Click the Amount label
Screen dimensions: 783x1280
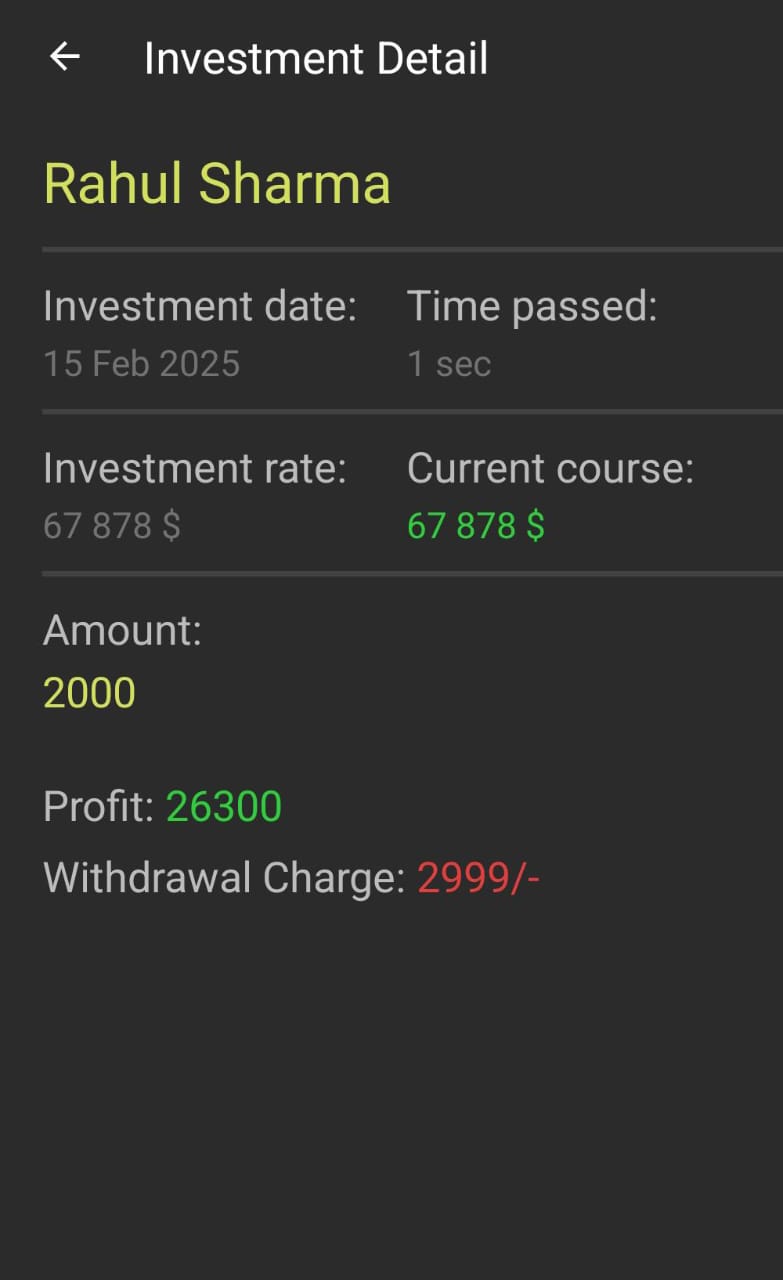click(122, 631)
